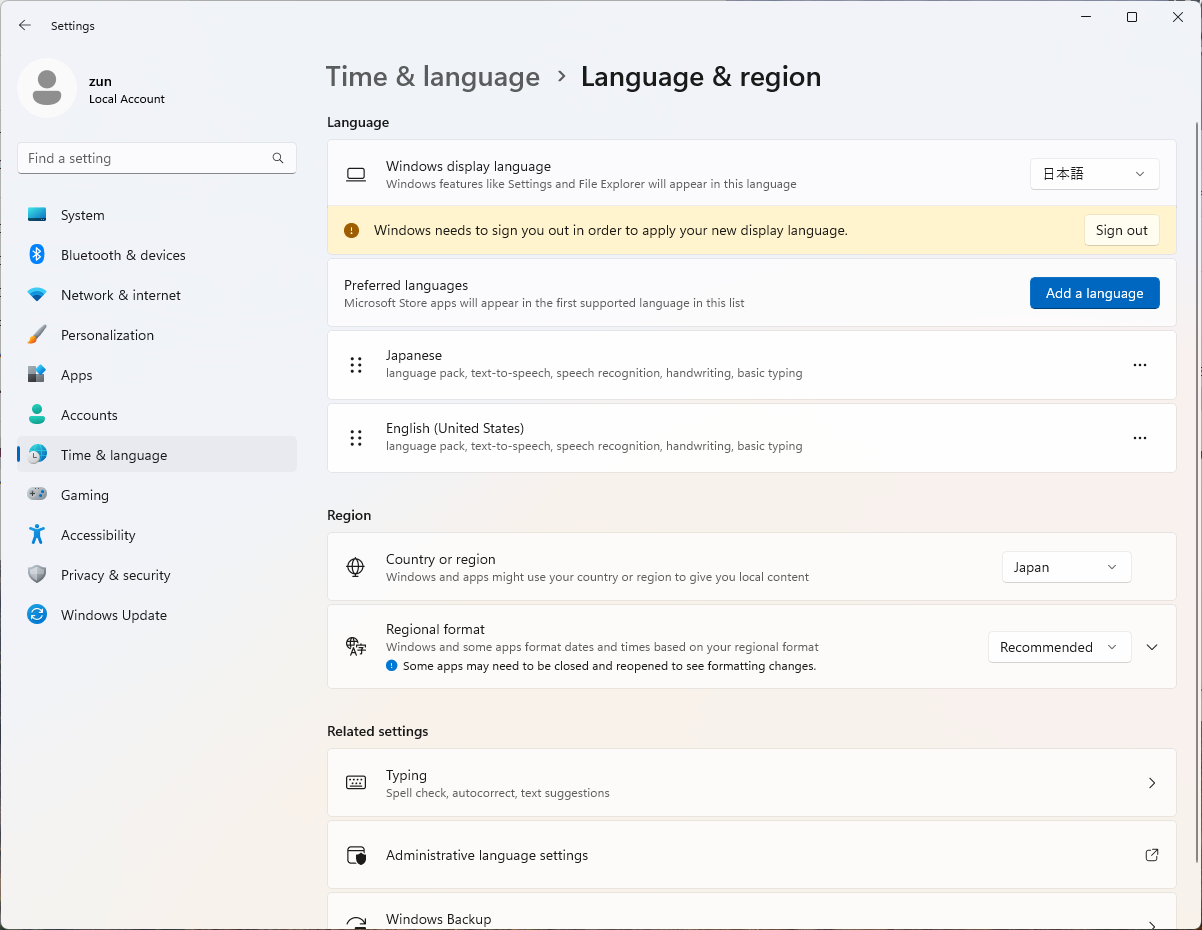Click the 'Language & region' page title
This screenshot has height=930, width=1202.
(701, 77)
